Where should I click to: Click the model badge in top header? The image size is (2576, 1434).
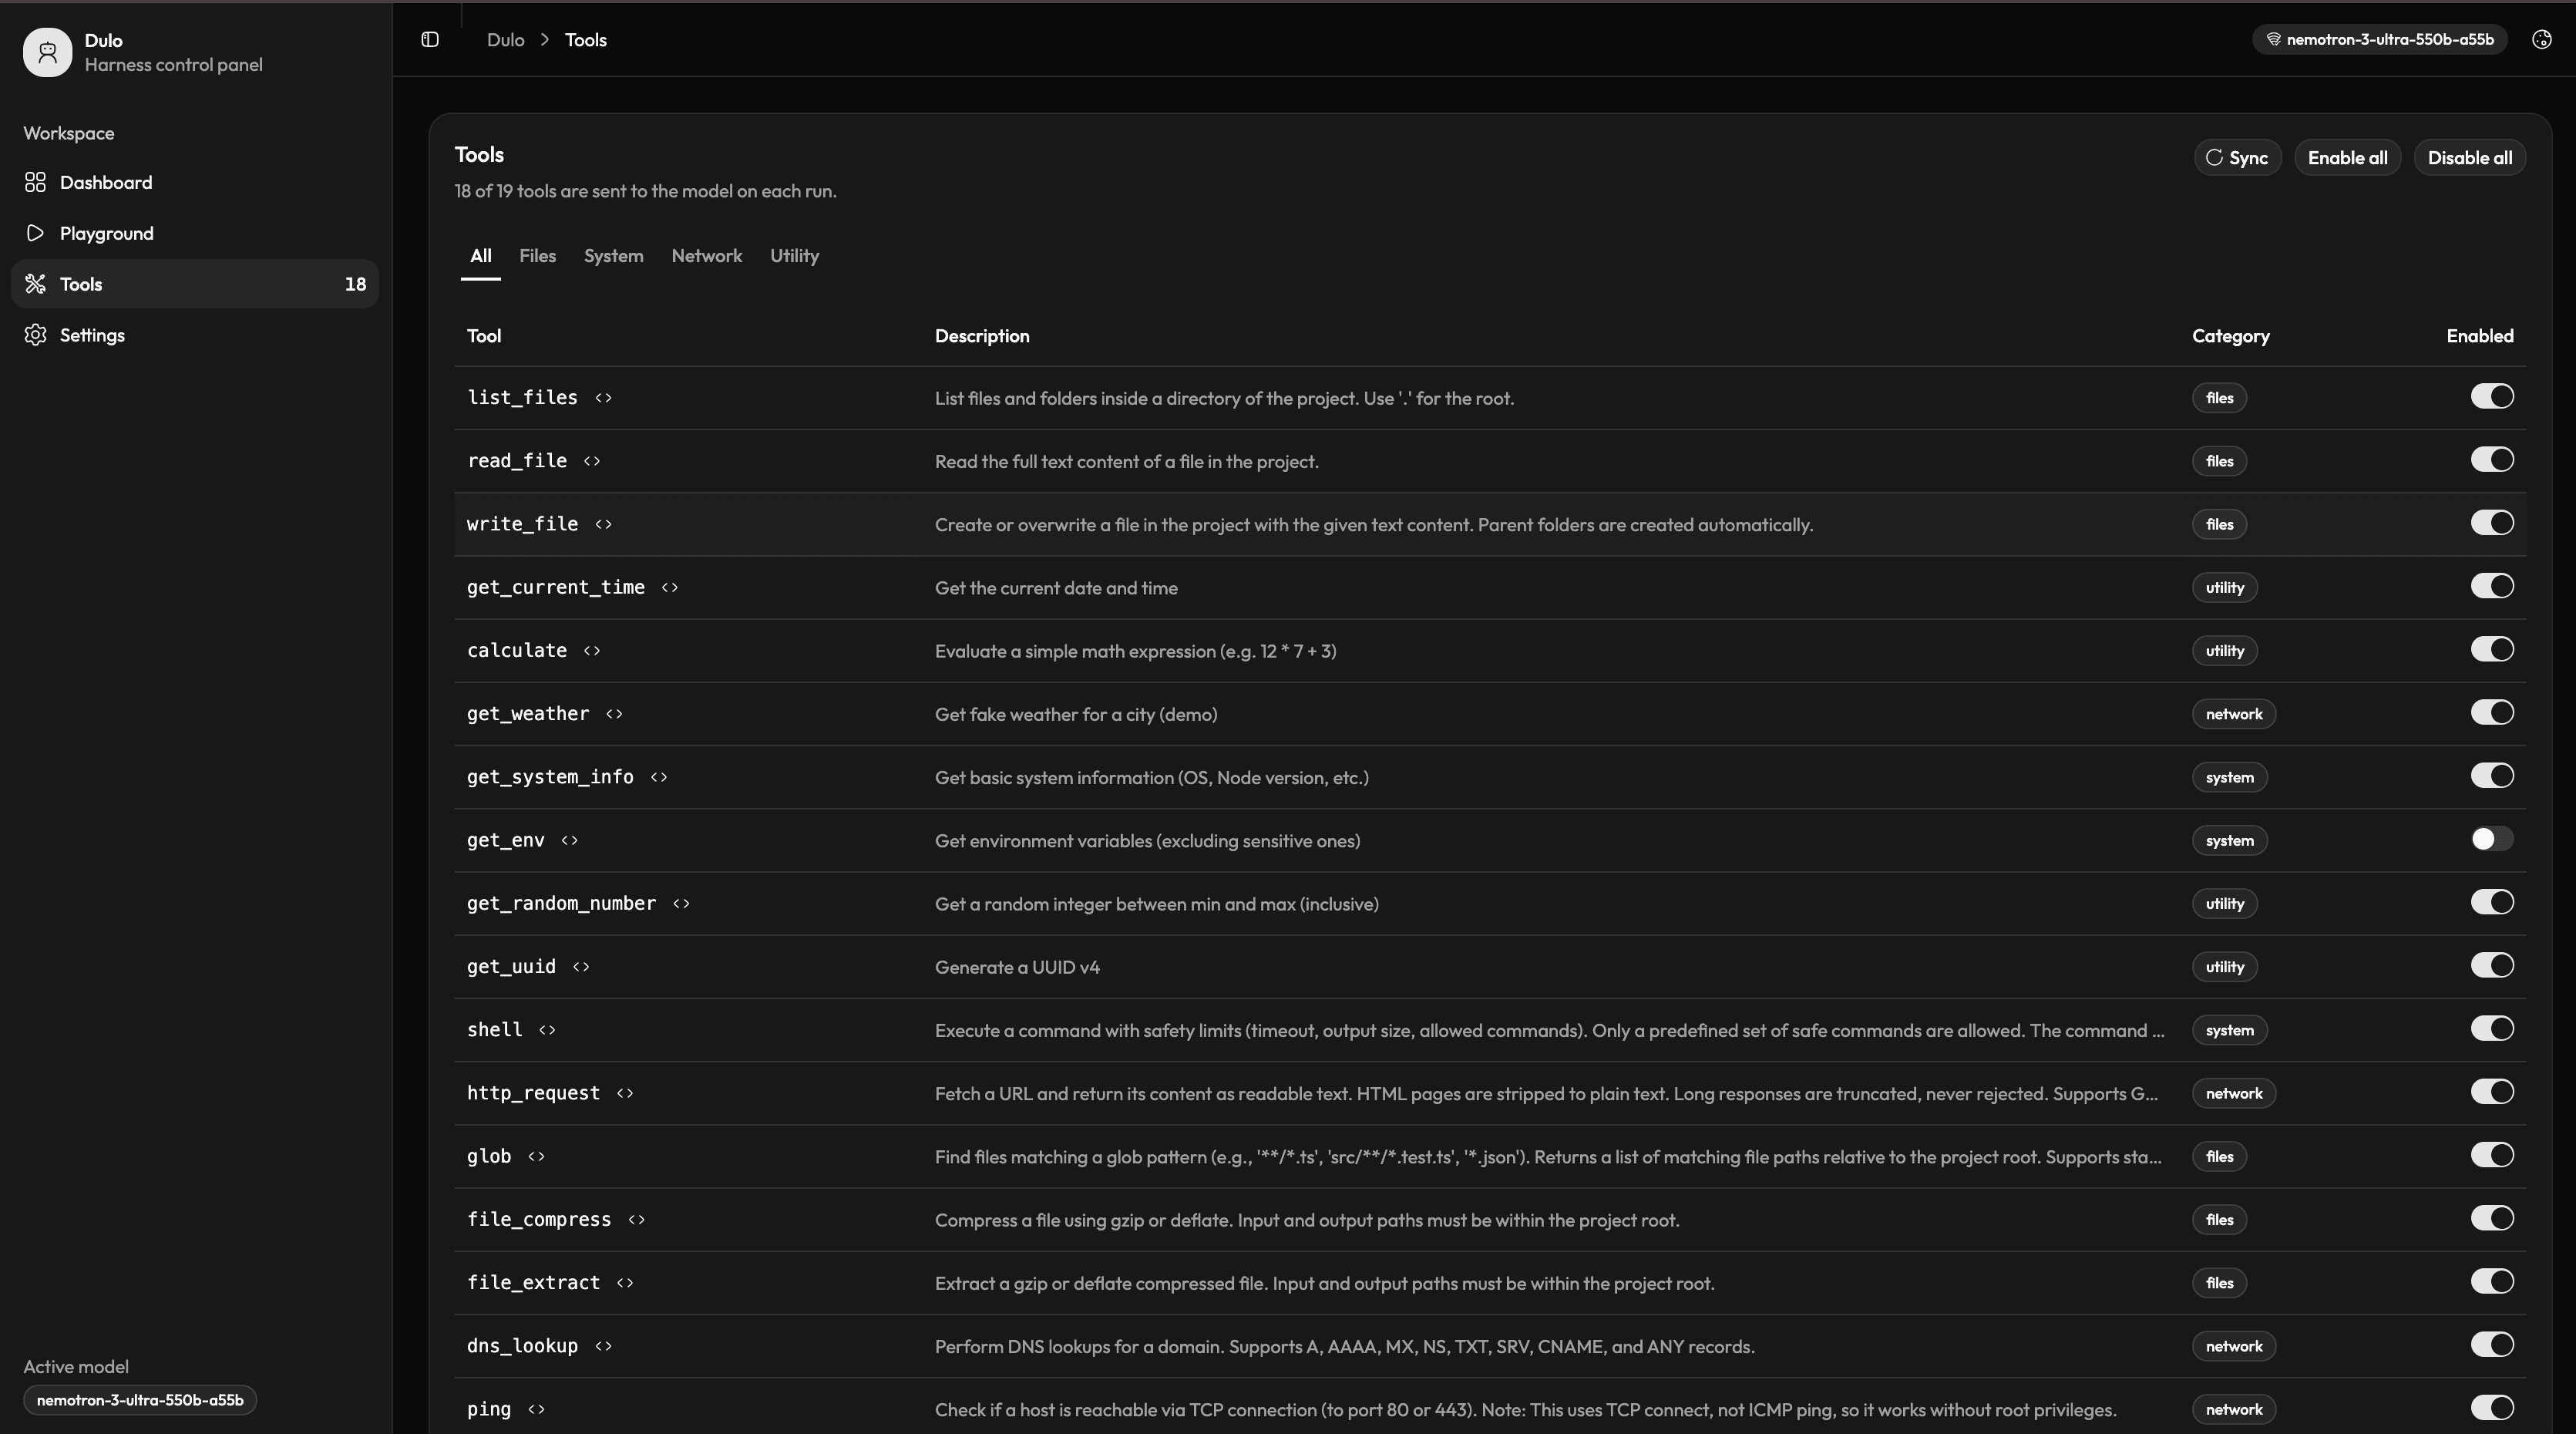coord(2379,40)
